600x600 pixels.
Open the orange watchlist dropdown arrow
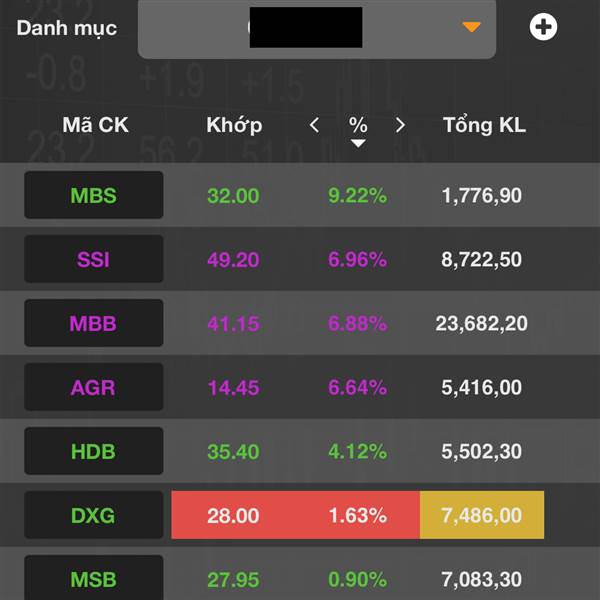tap(471, 27)
